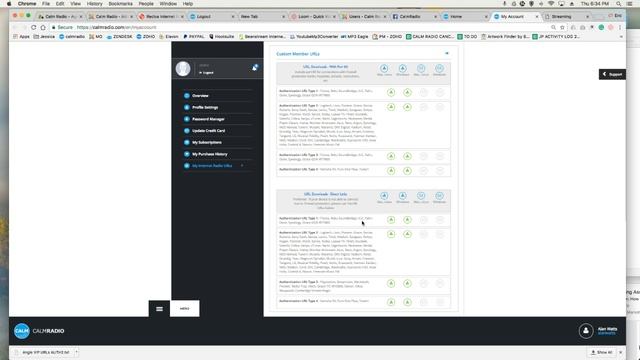Switch to the New Tab browser tab
The height and width of the screenshot is (360, 640).
tap(263, 16)
